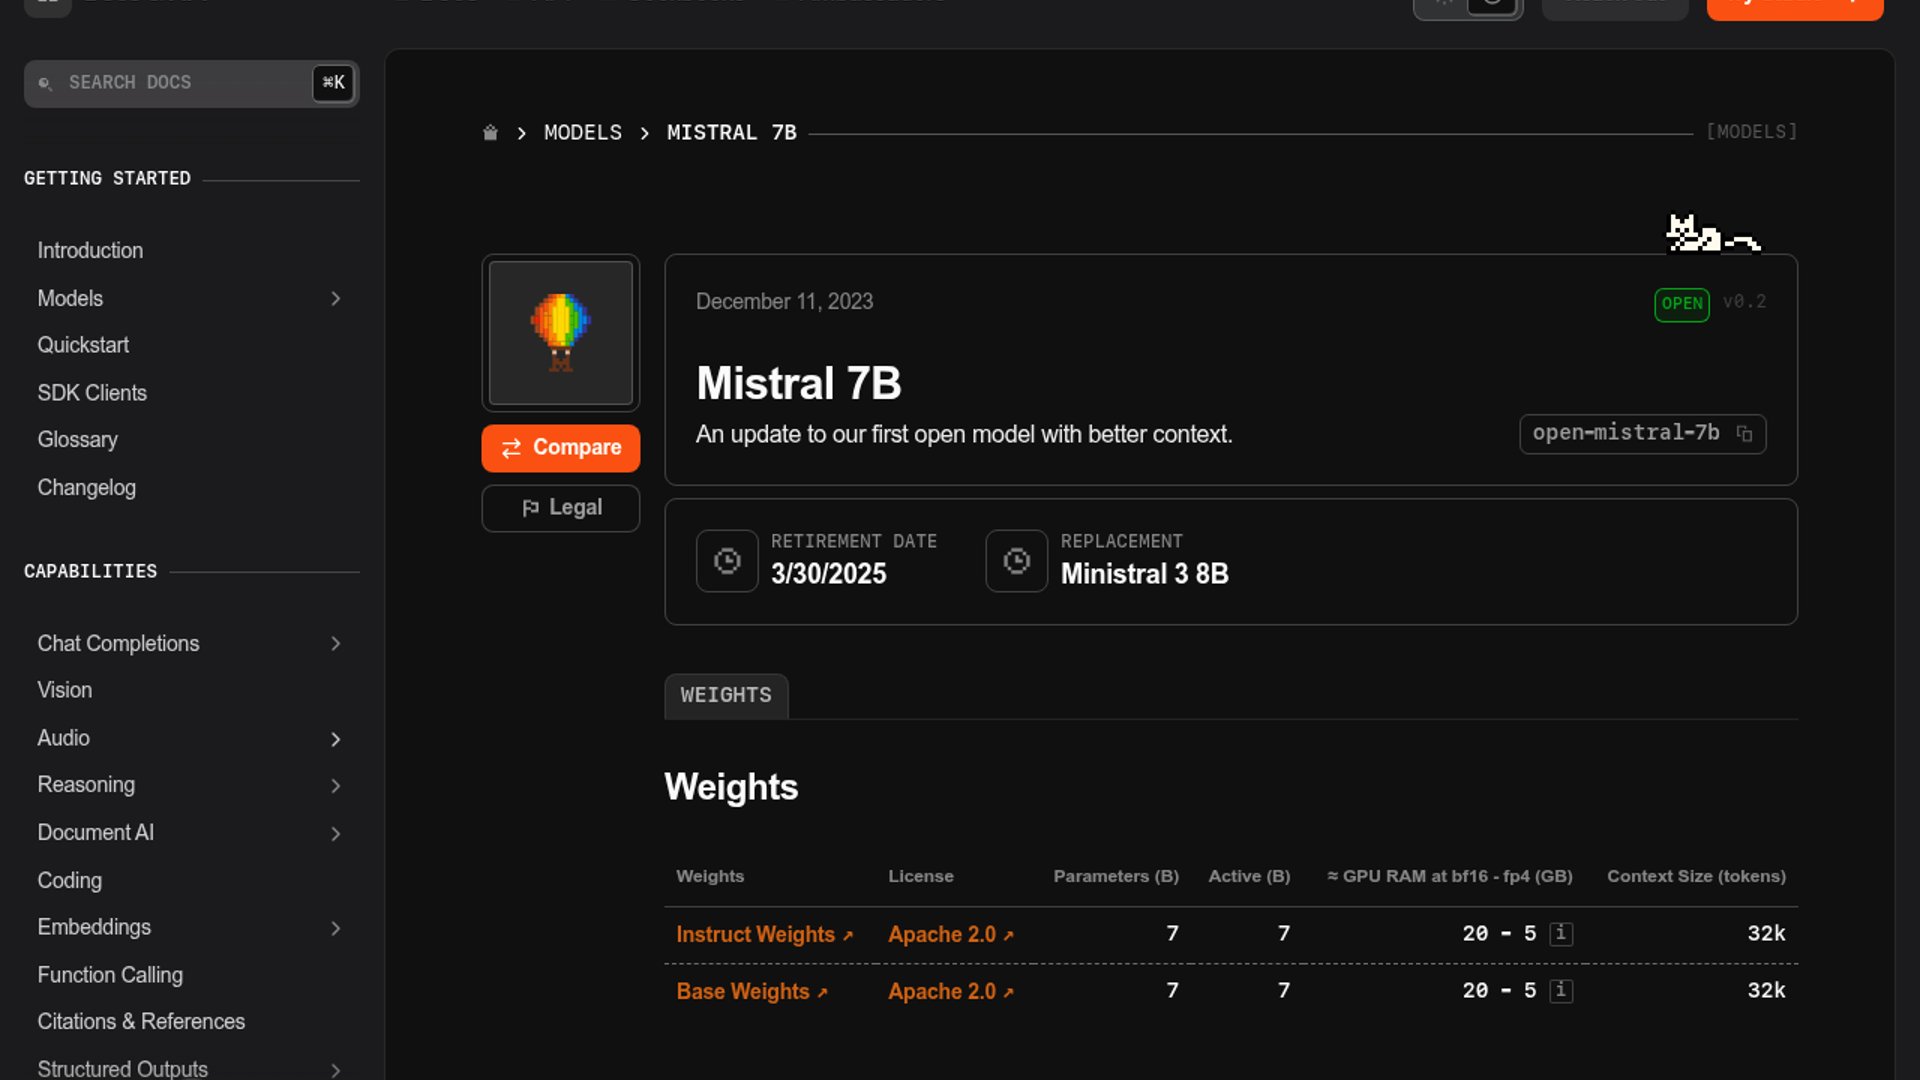Copy the open-mistral-7b model ID
Viewport: 1920px width, 1080px height.
coord(1744,434)
